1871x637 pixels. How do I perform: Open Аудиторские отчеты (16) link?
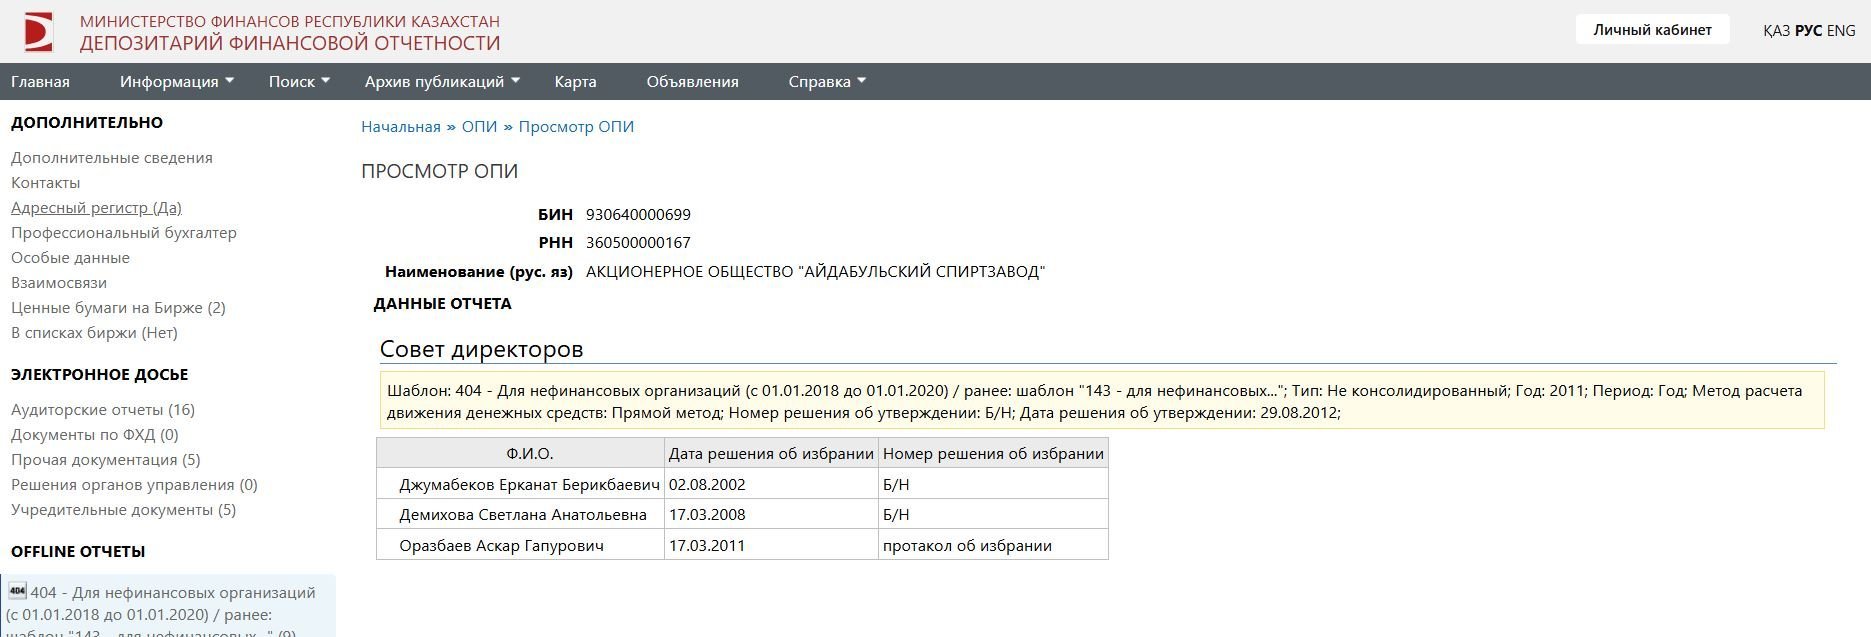click(103, 410)
